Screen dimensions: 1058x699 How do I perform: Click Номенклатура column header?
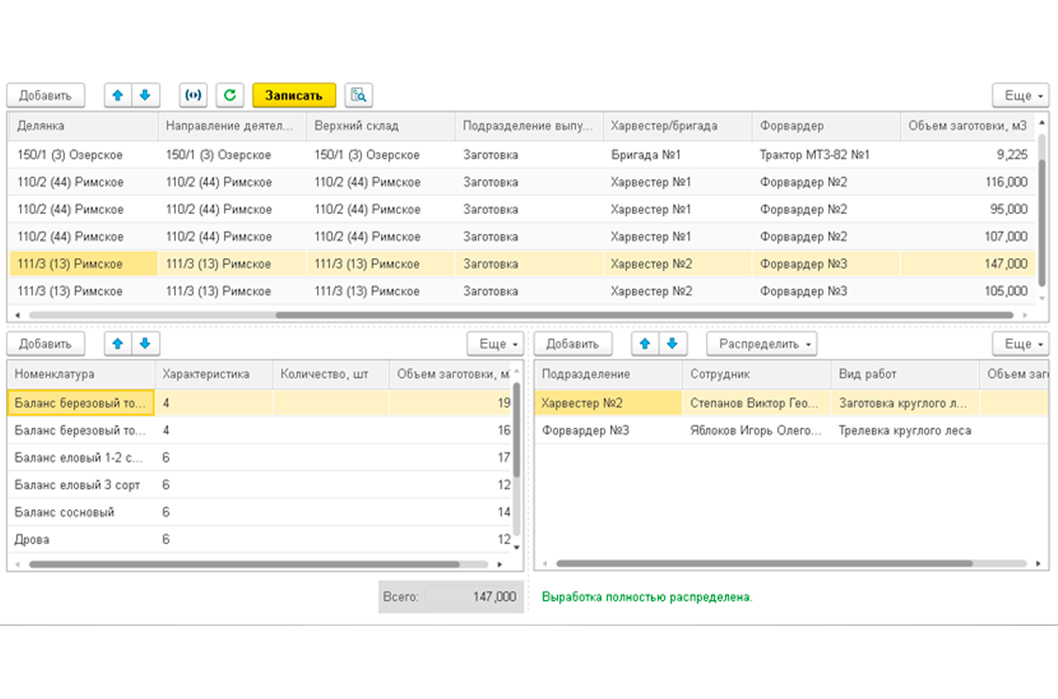(x=81, y=374)
